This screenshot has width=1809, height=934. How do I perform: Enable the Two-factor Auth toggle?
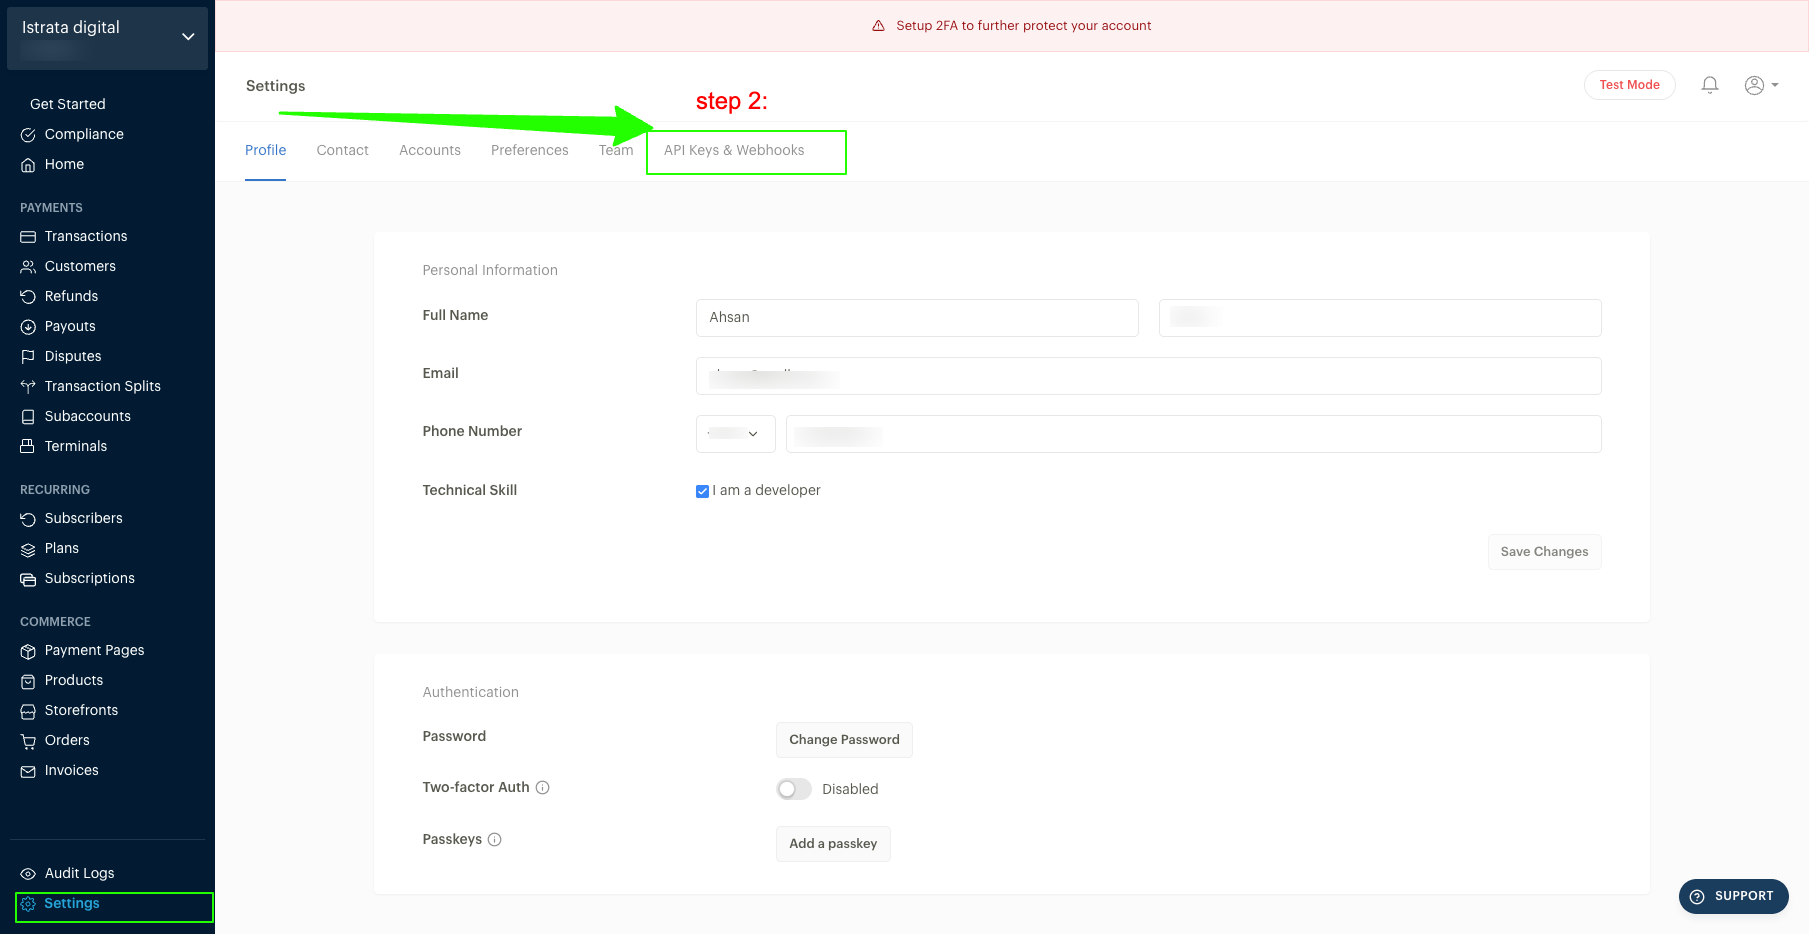tap(794, 789)
